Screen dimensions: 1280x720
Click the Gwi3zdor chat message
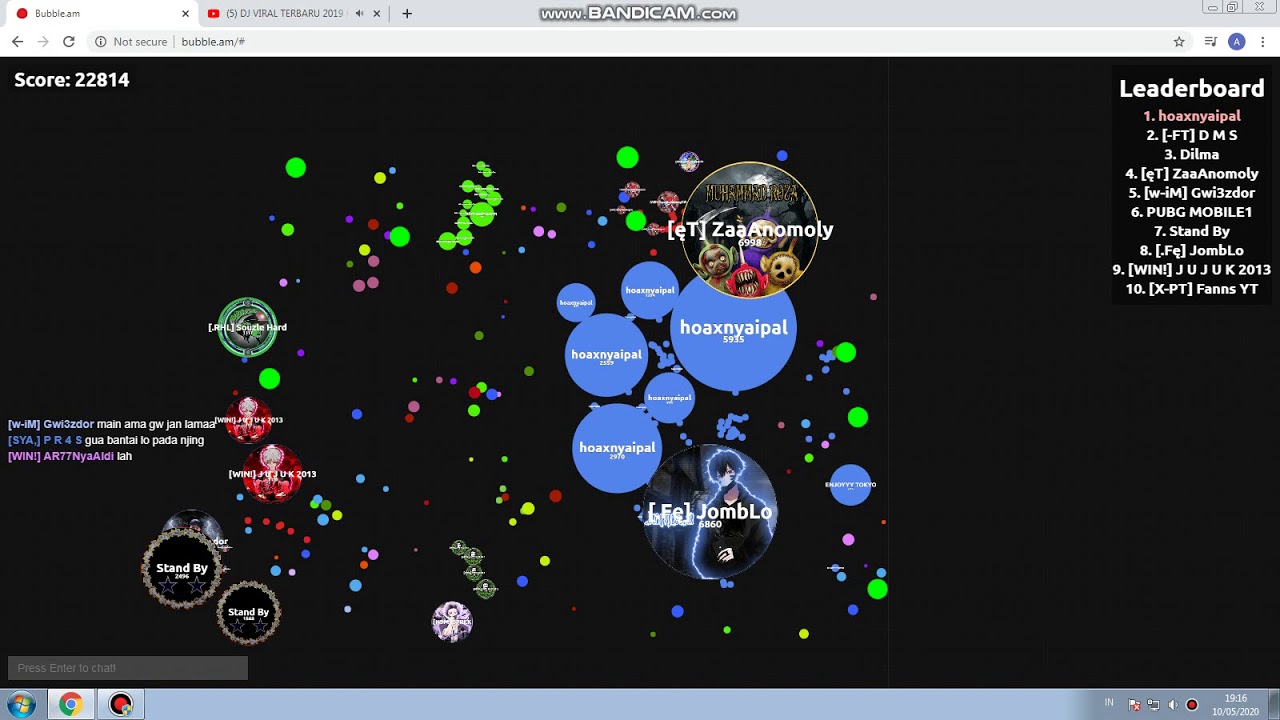point(112,424)
